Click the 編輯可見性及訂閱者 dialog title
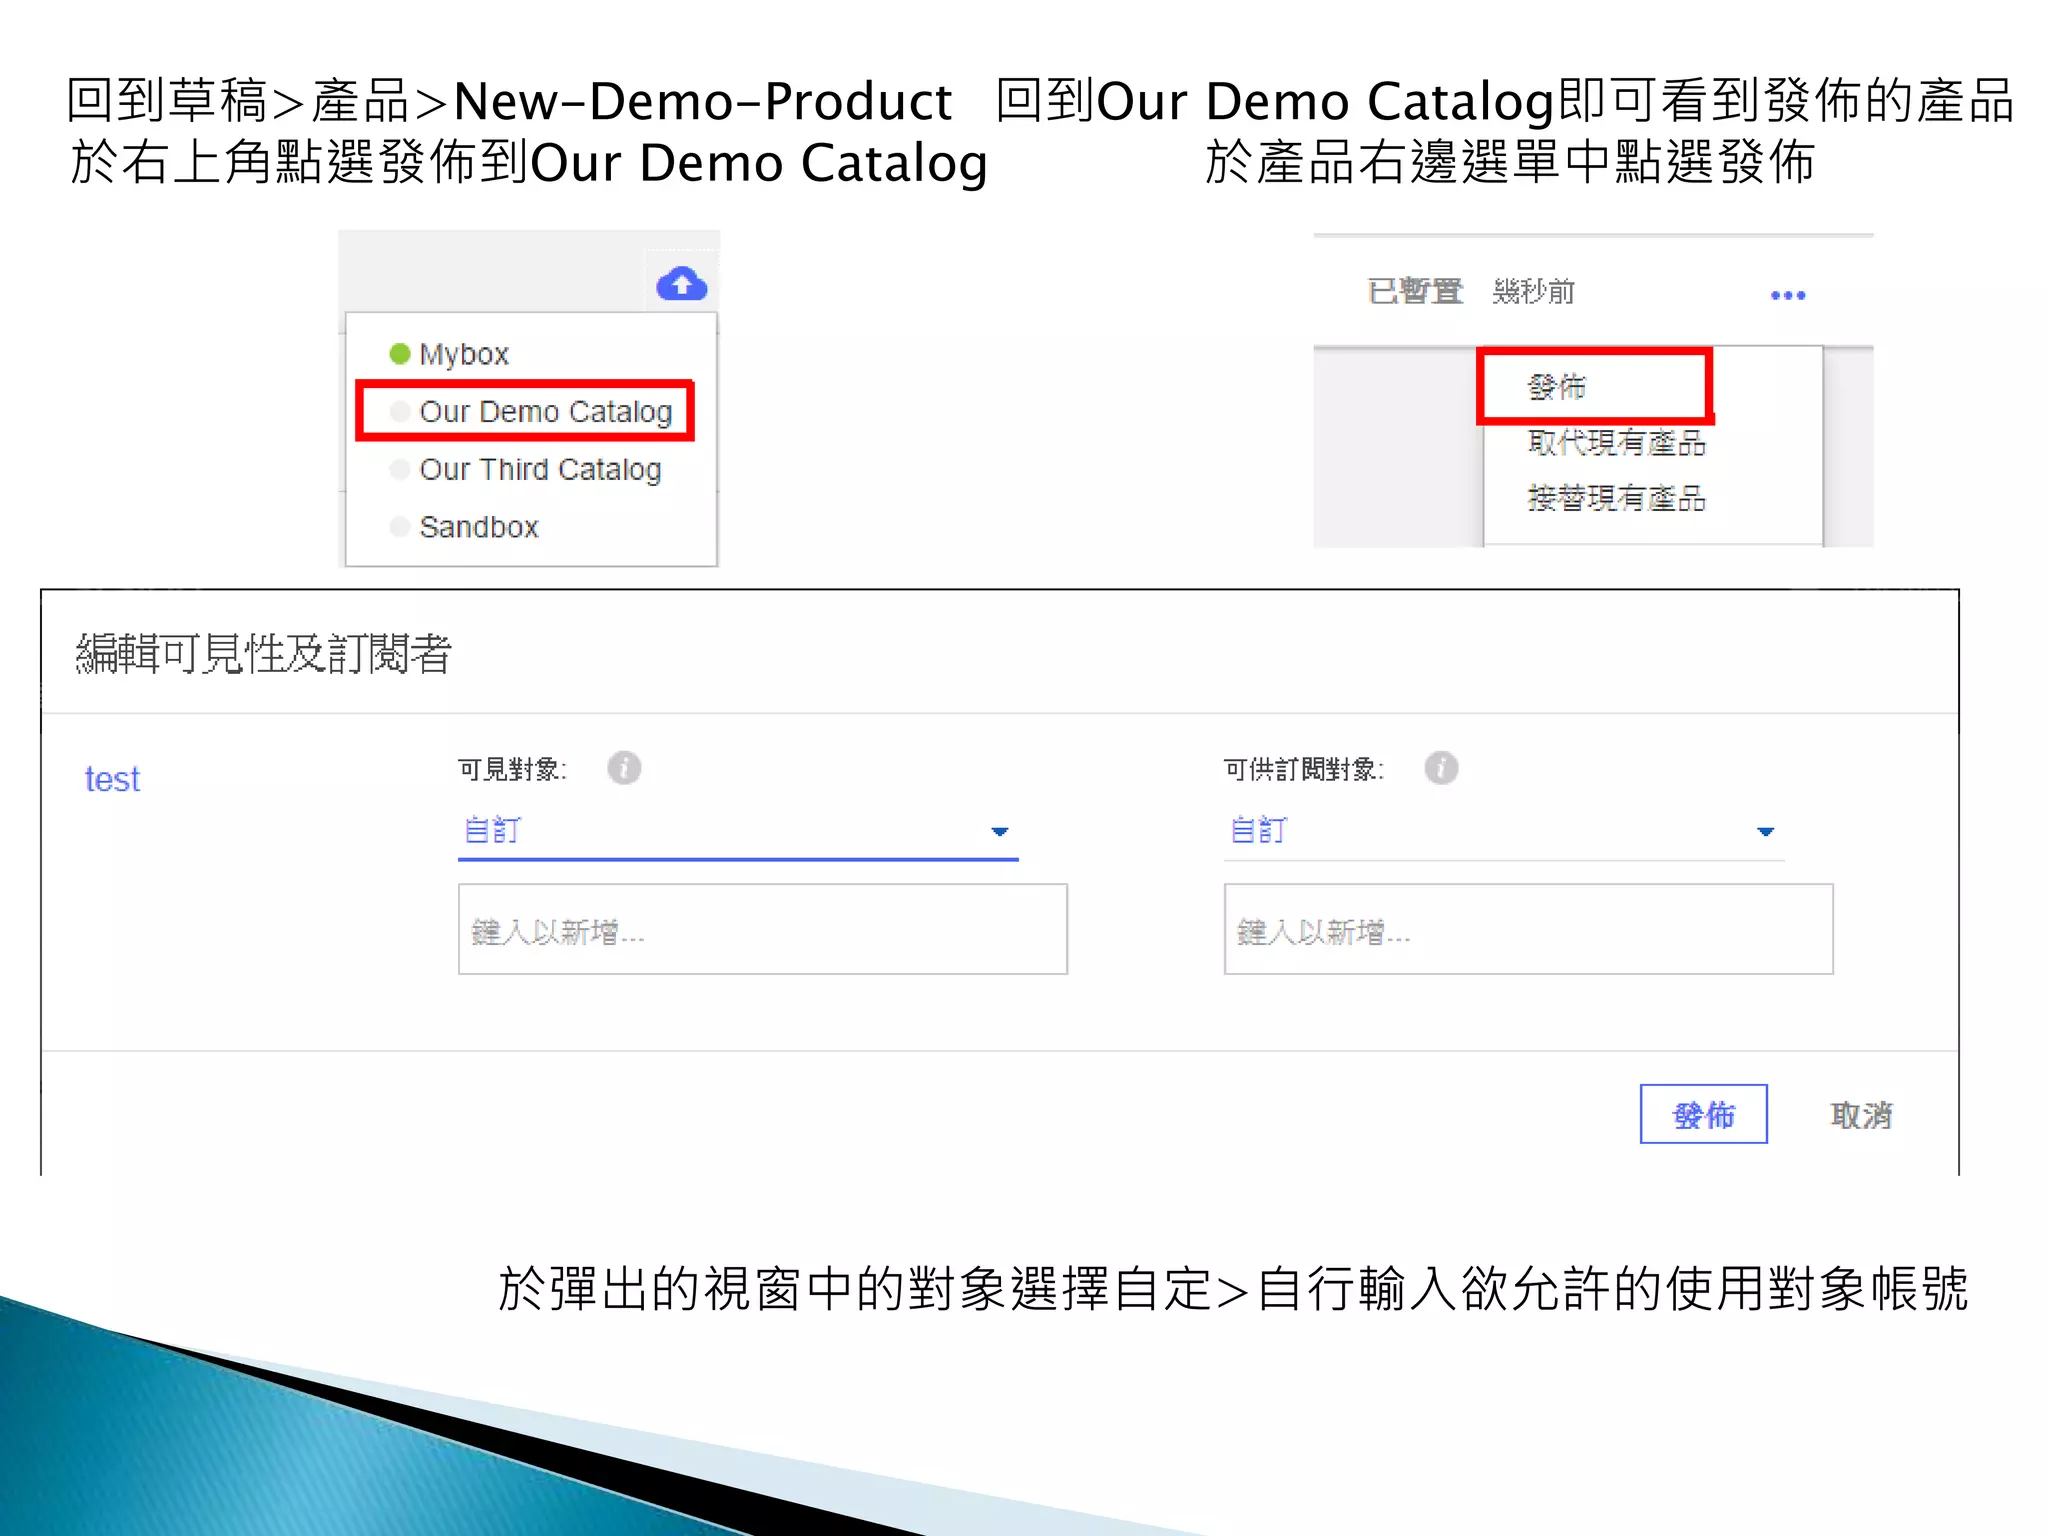This screenshot has width=2048, height=1536. click(264, 654)
